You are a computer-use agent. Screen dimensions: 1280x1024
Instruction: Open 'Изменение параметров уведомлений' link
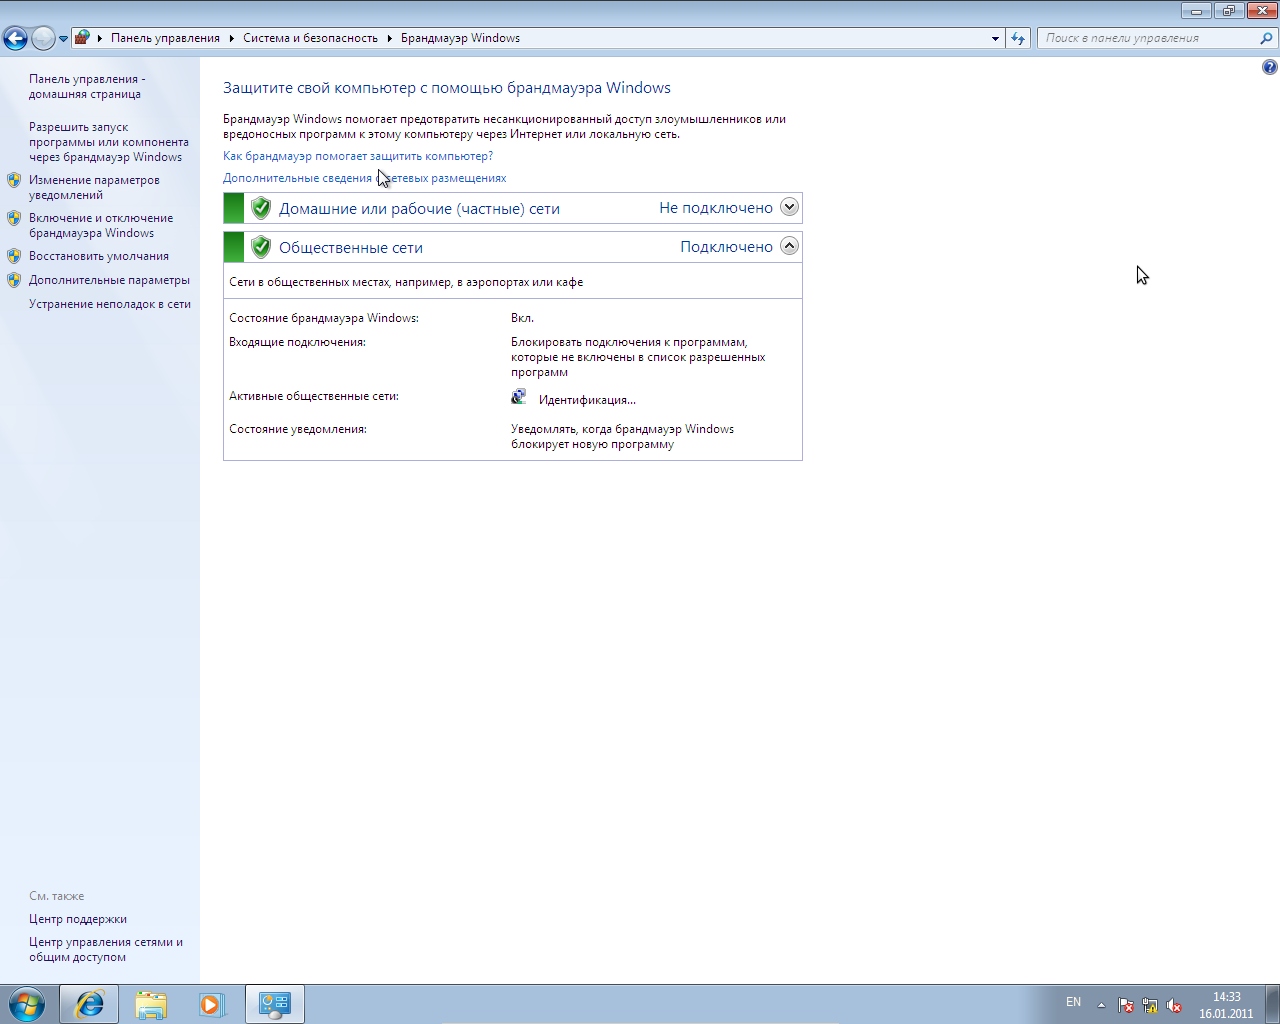[x=94, y=187]
